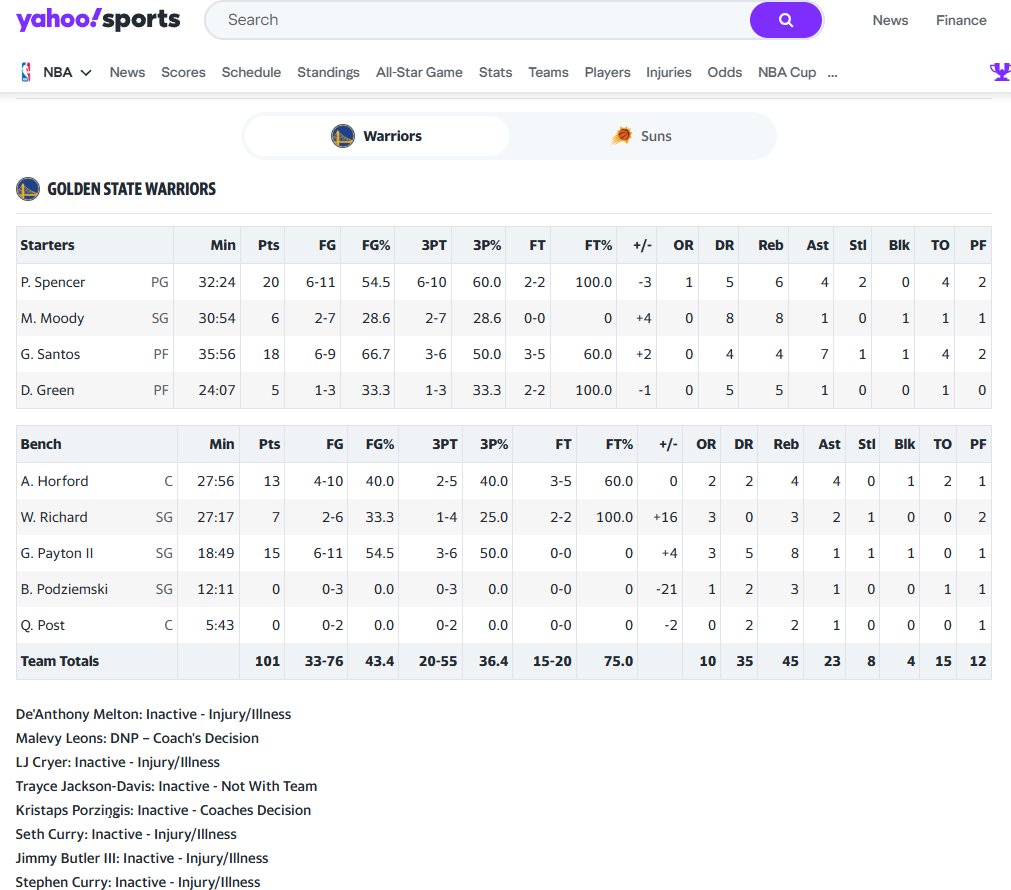Click the purple search magnifier button

tap(785, 20)
